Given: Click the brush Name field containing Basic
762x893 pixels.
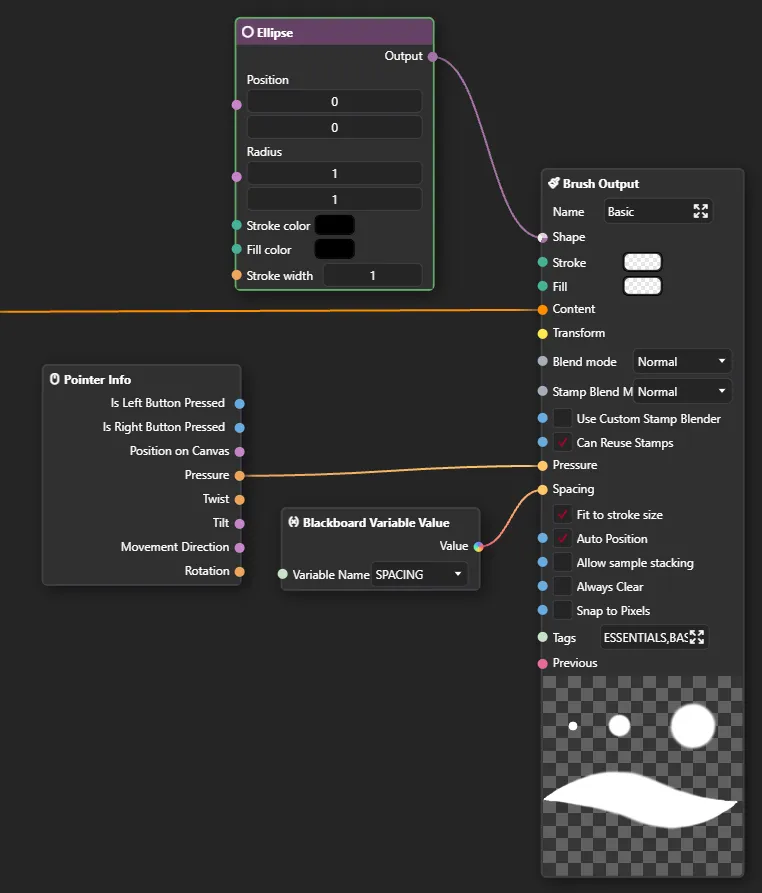Looking at the screenshot, I should point(646,211).
